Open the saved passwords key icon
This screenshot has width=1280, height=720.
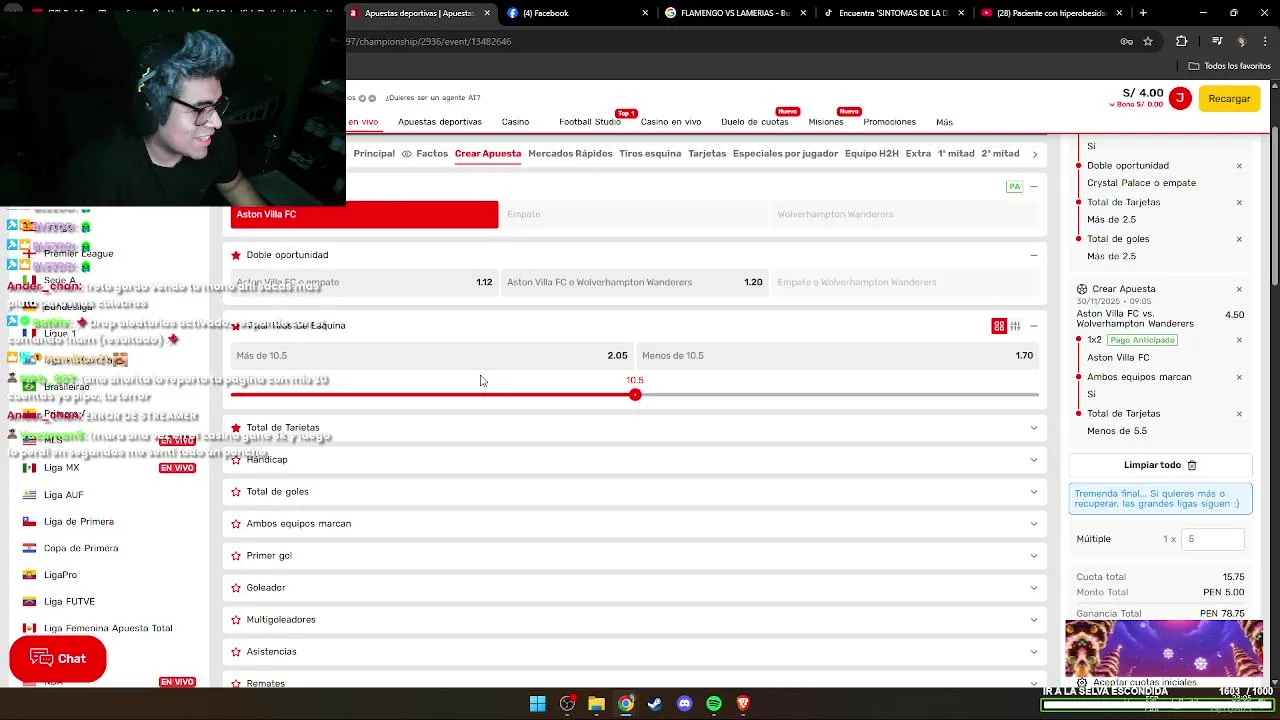click(x=1126, y=41)
